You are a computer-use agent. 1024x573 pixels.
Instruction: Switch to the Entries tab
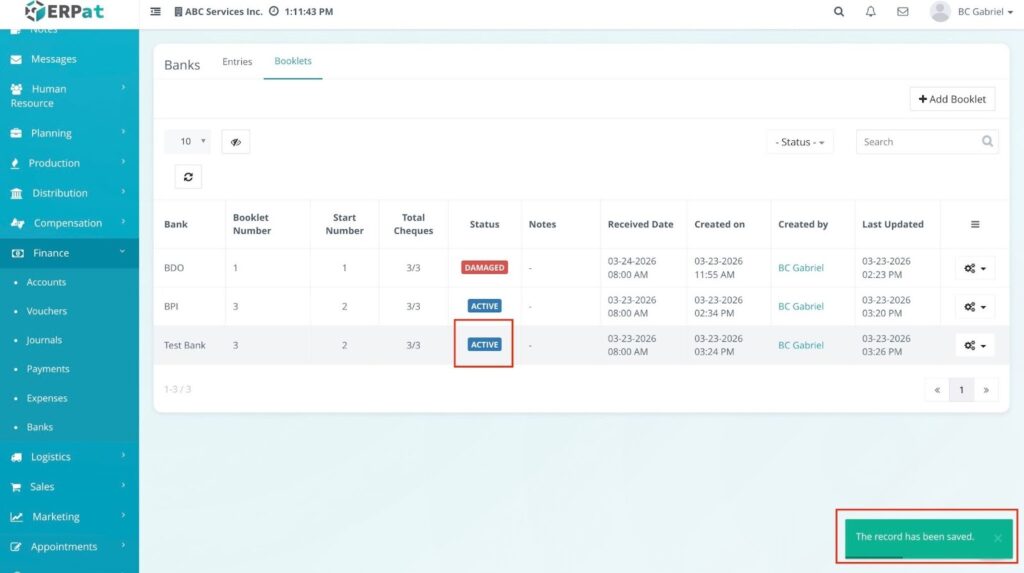(237, 62)
